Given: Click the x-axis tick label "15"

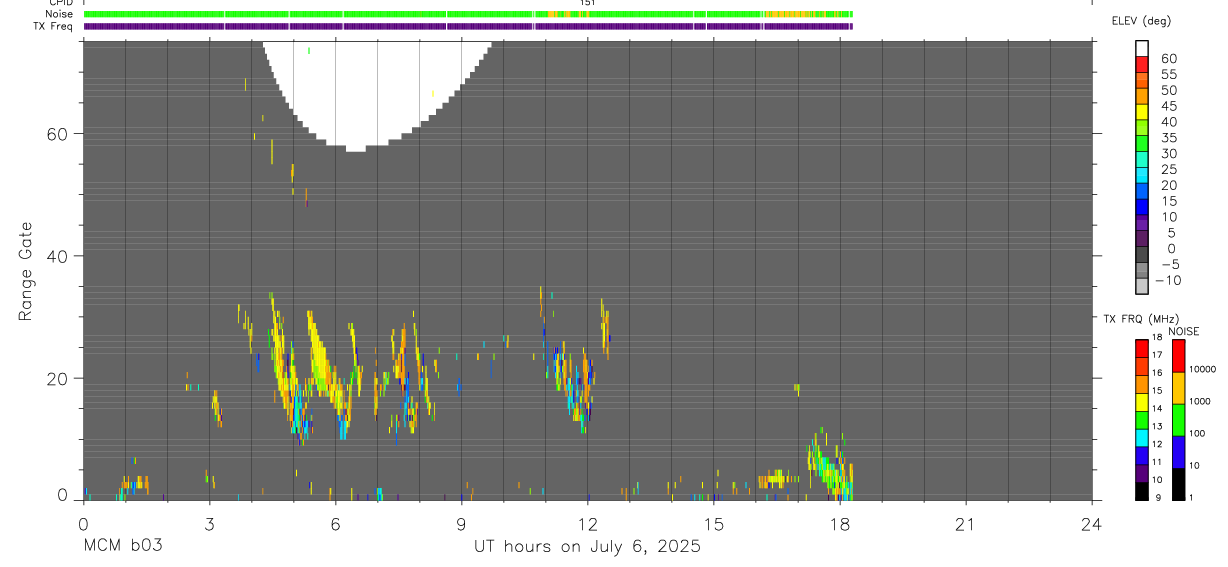Looking at the screenshot, I should 714,524.
